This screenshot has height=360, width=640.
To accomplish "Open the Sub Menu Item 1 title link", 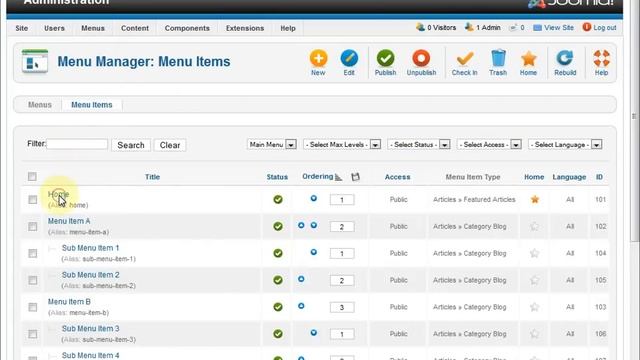I will [91, 248].
